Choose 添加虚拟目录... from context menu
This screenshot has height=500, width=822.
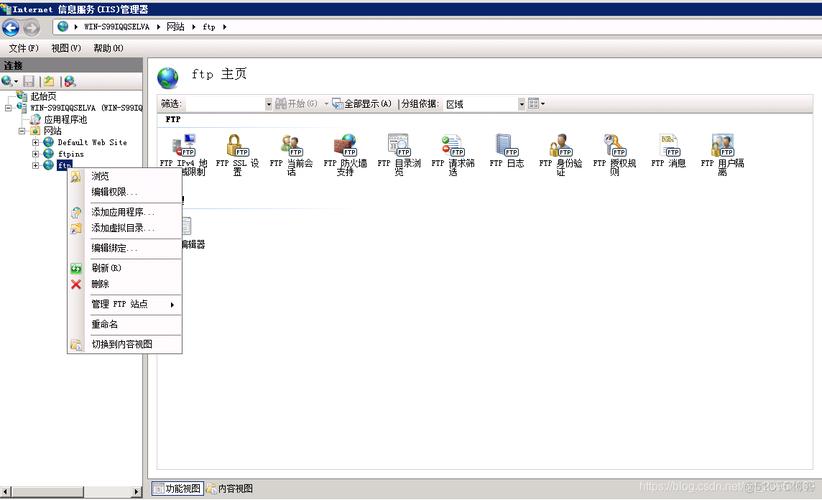pyautogui.click(x=125, y=227)
